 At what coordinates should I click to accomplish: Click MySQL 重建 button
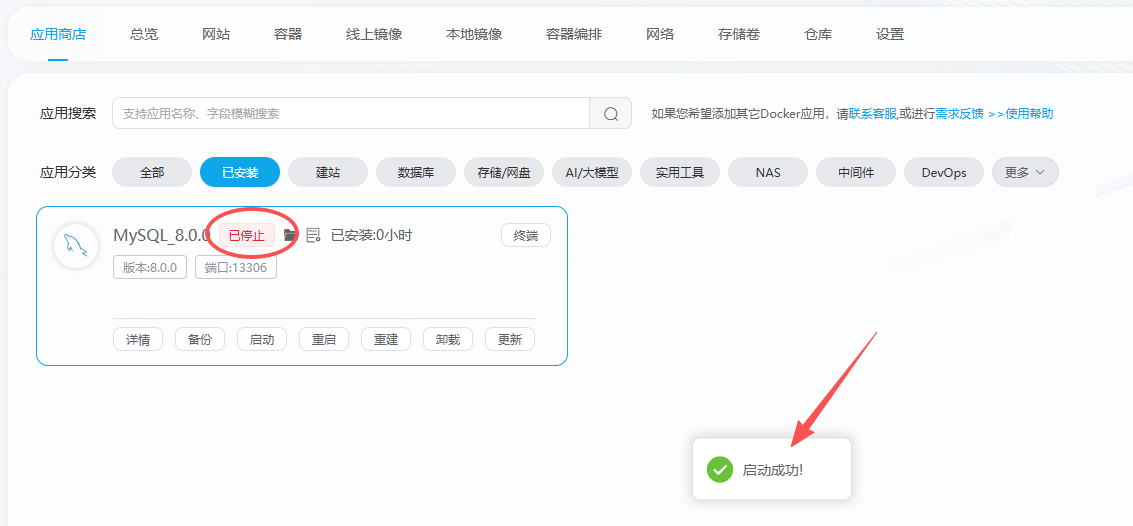click(x=386, y=339)
